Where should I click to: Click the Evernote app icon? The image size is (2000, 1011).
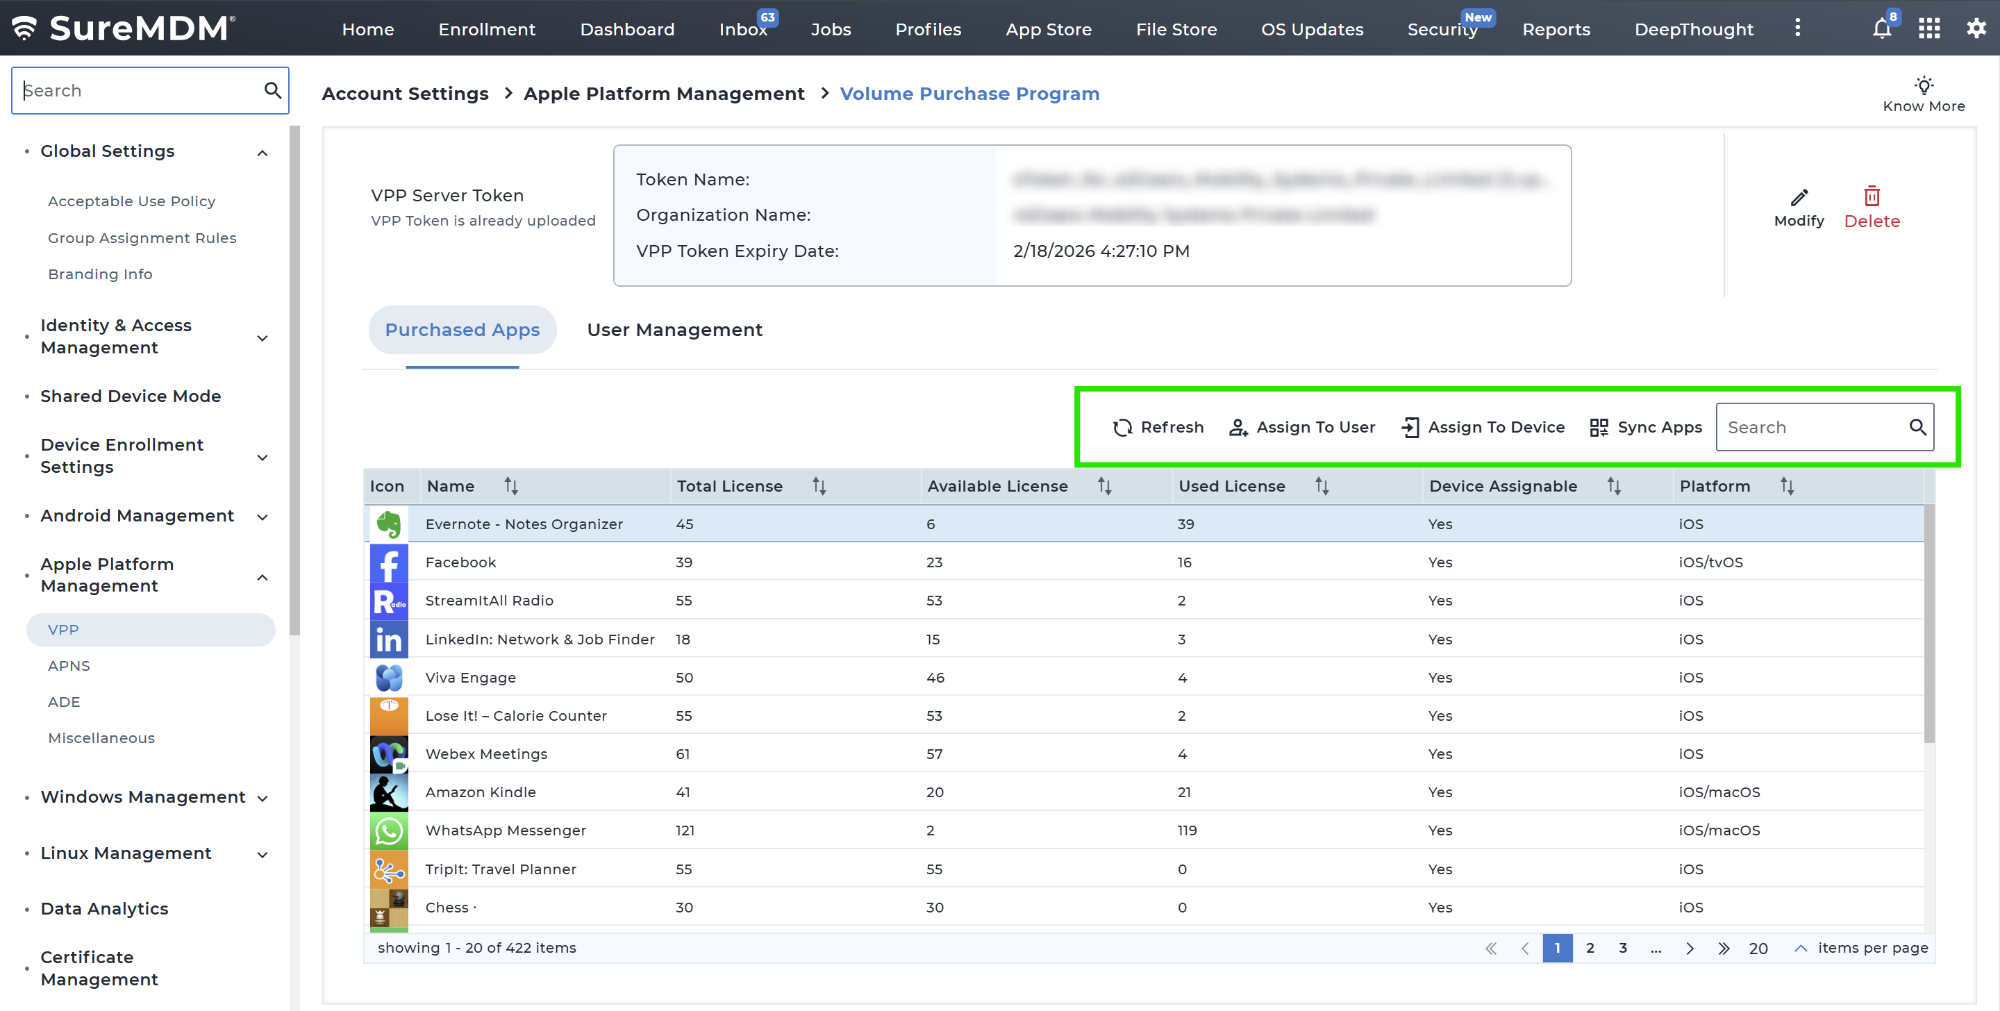coord(389,524)
